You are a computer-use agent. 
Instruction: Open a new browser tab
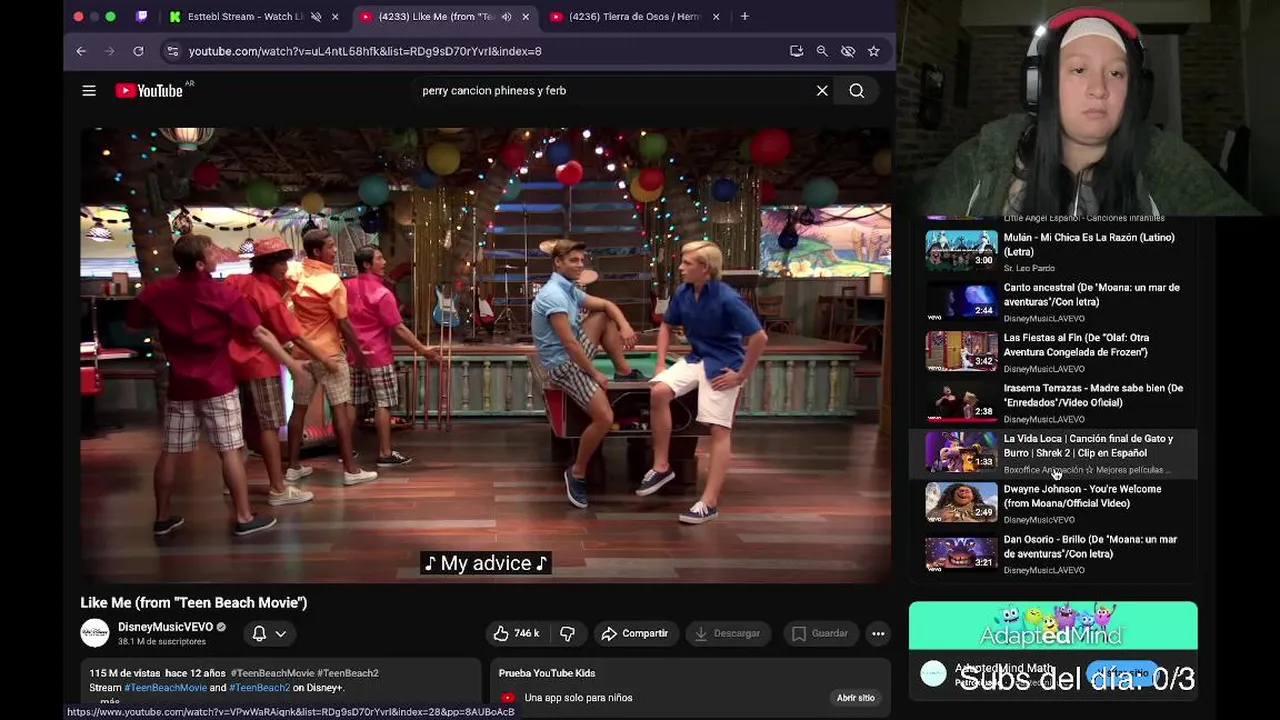744,16
